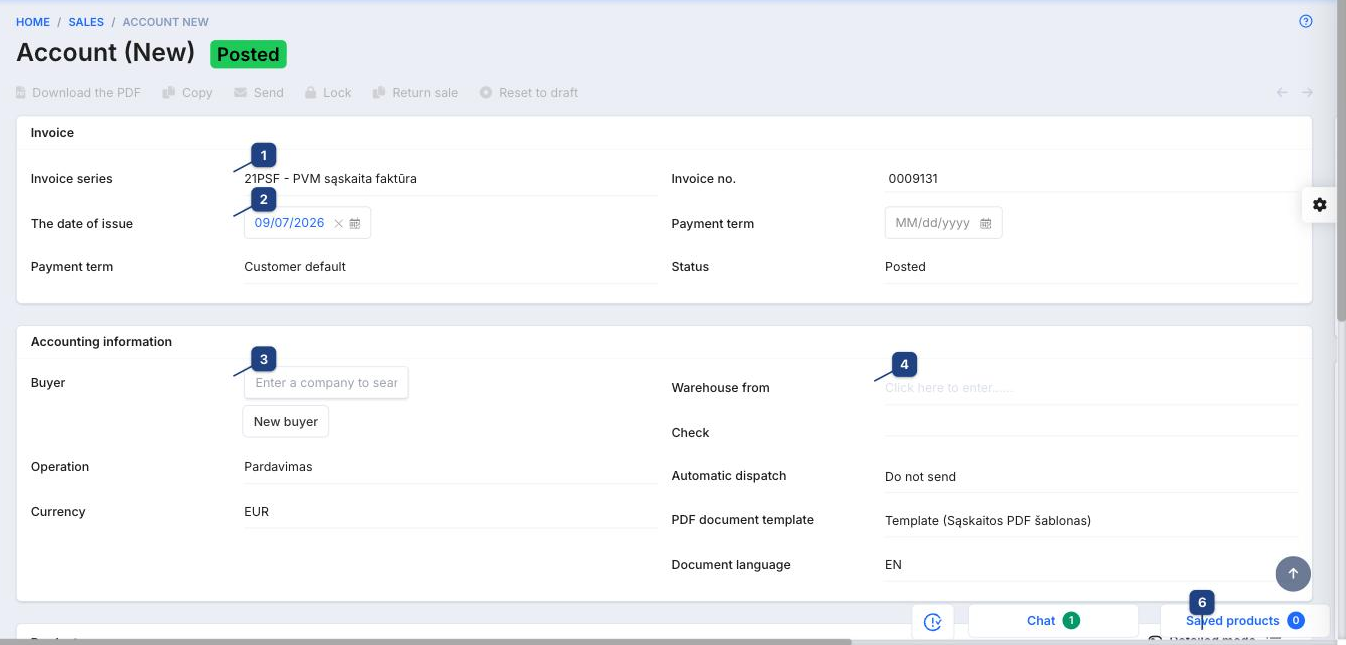Go to next record arrow
Screen dimensions: 1346x645
(1307, 92)
